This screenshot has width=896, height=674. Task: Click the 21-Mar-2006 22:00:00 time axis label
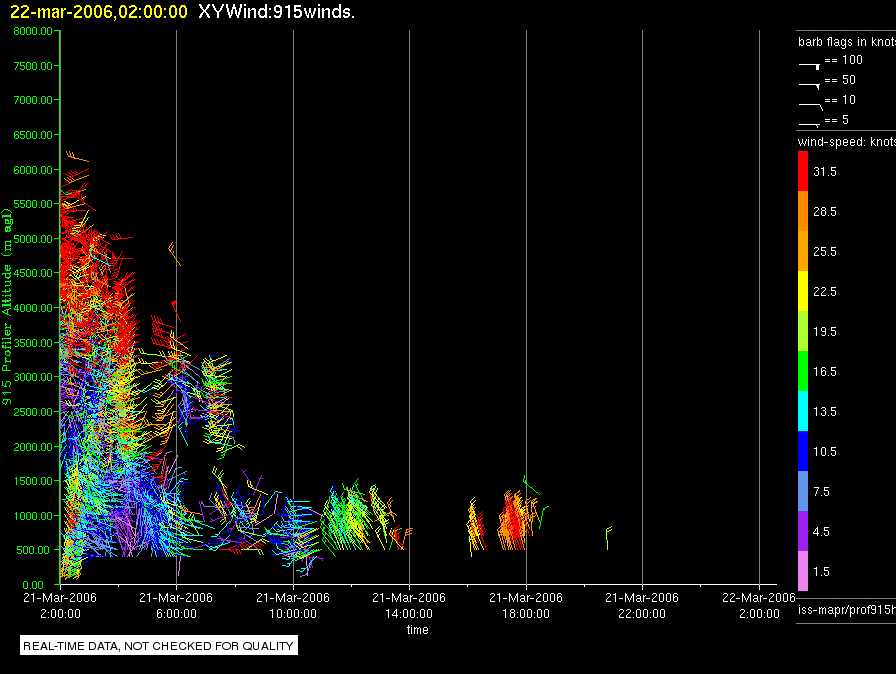[642, 605]
